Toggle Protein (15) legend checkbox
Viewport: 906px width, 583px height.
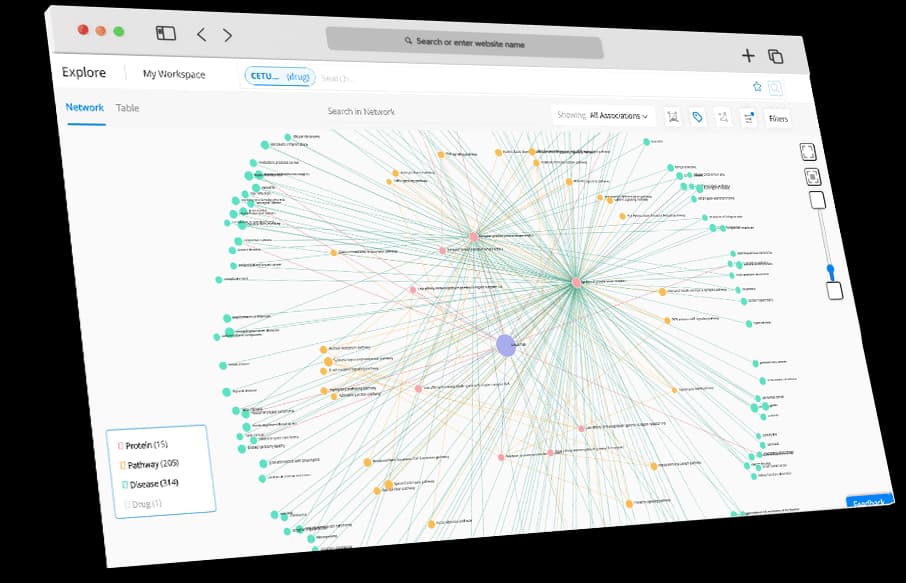tap(121, 445)
